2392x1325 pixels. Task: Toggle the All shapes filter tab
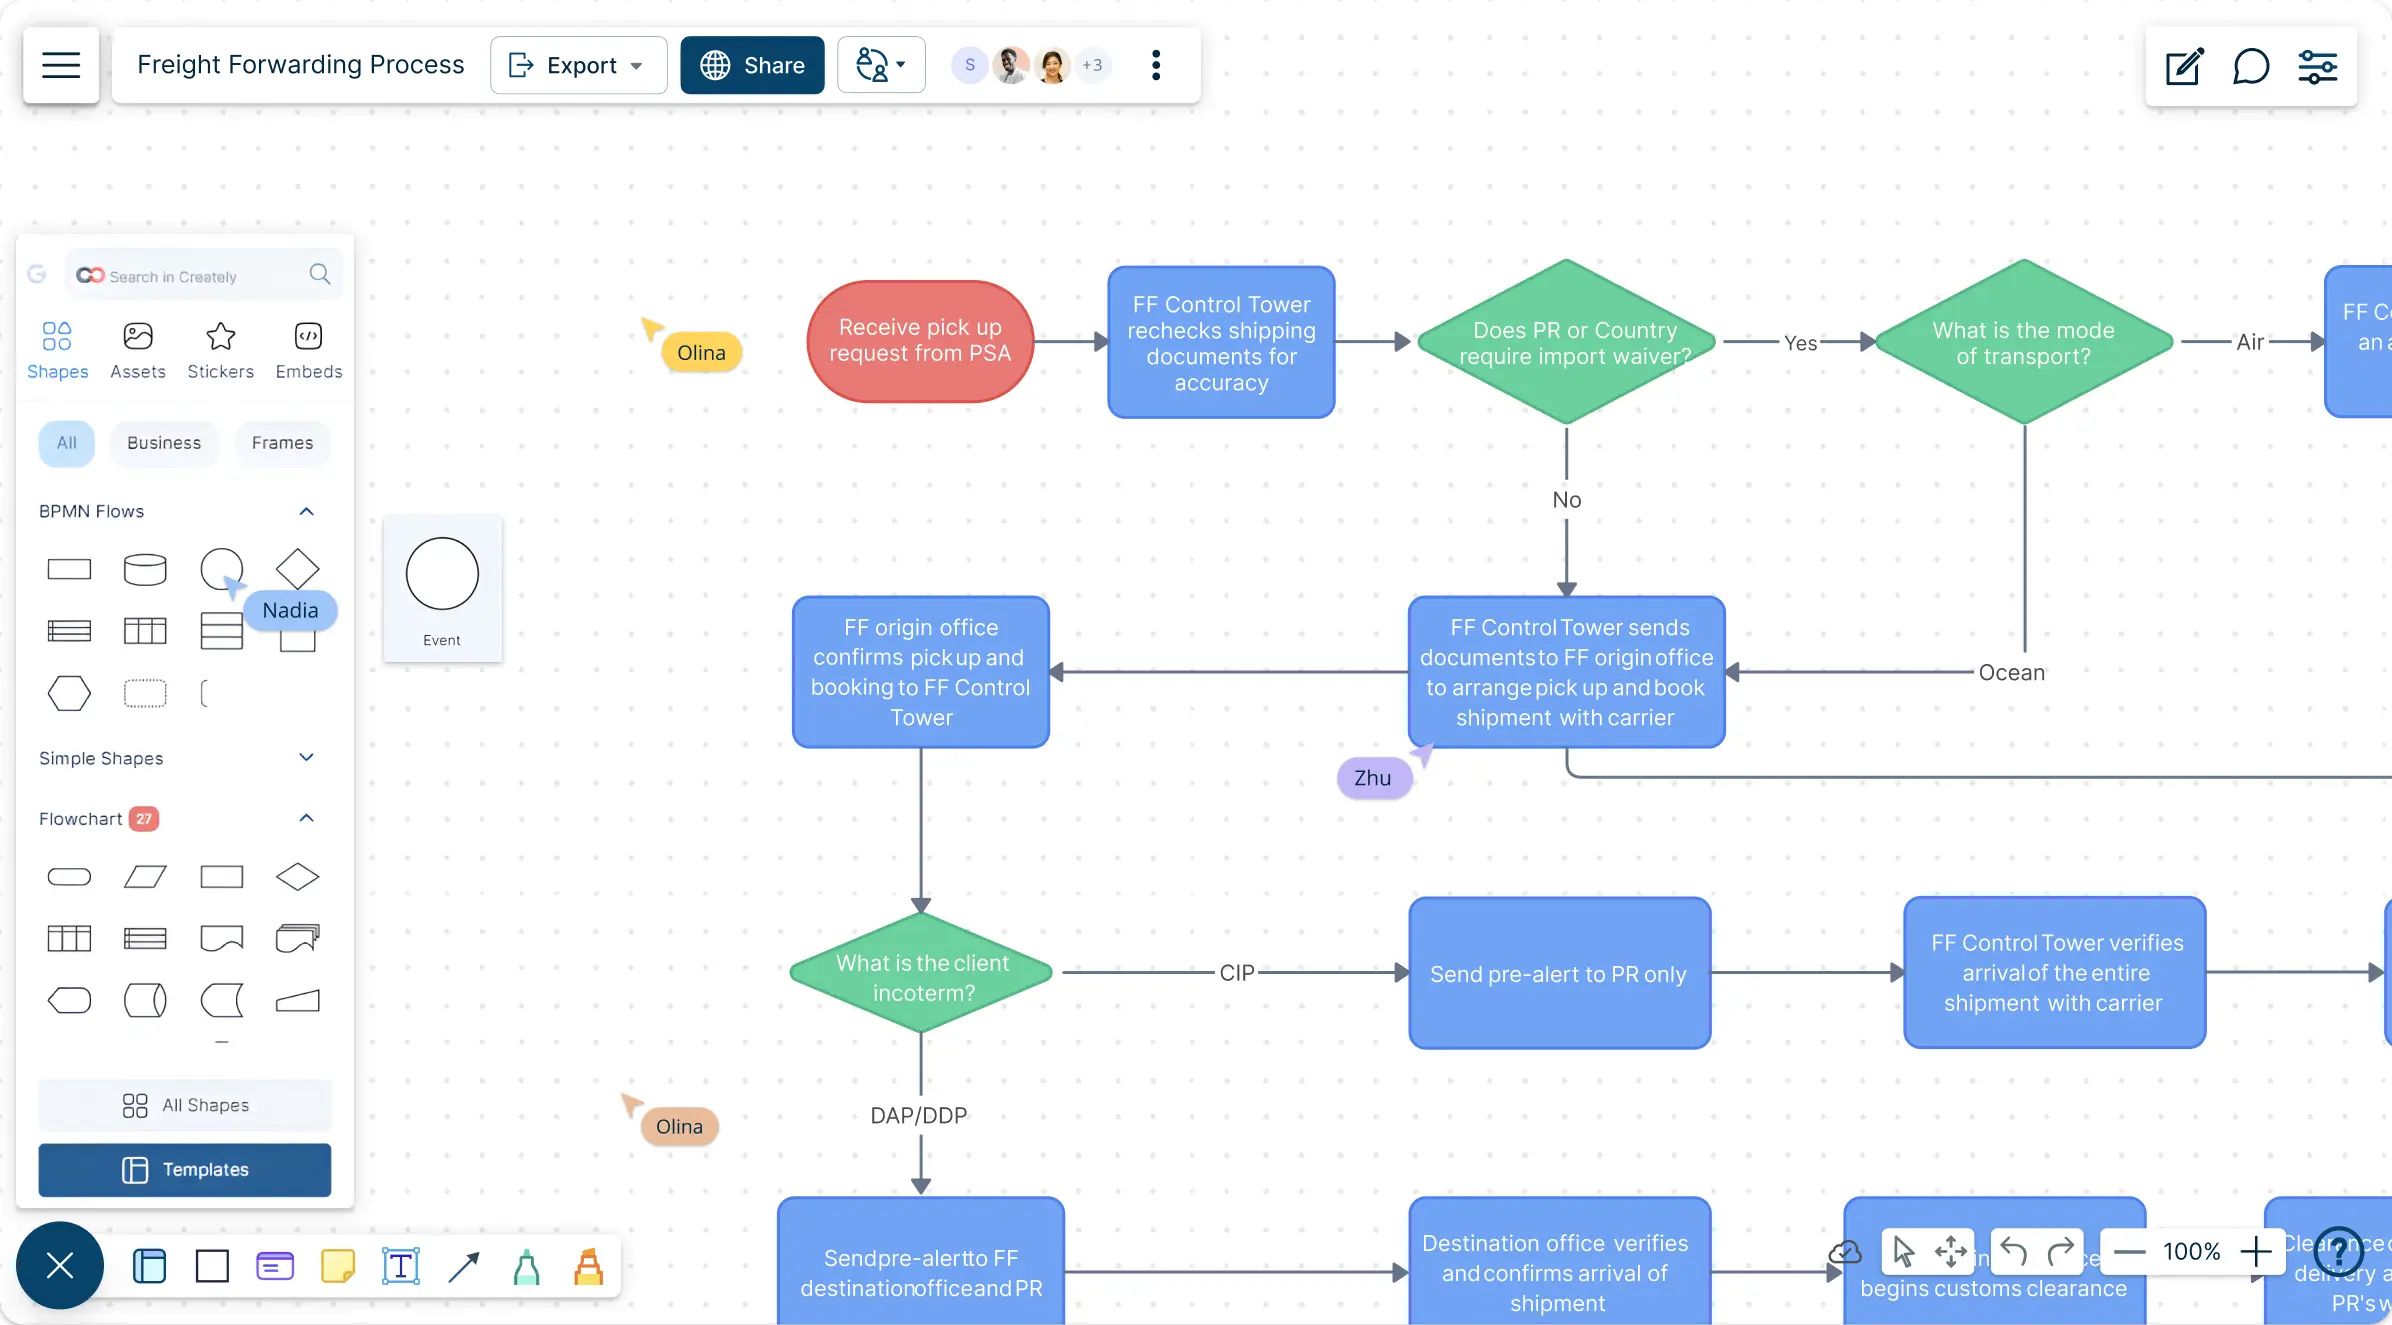pyautogui.click(x=65, y=442)
